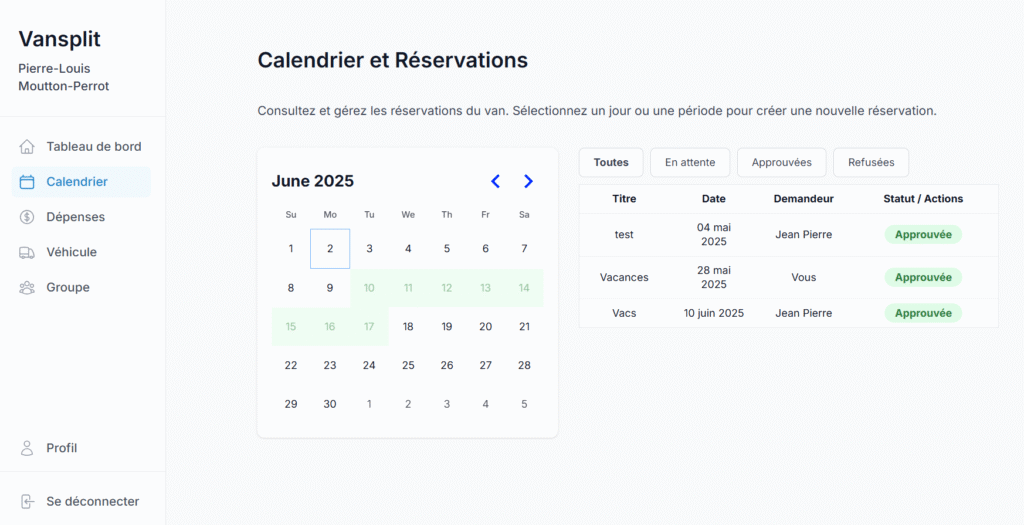This screenshot has width=1024, height=525.
Task: Filter reservations by Approuvées
Action: 781,162
